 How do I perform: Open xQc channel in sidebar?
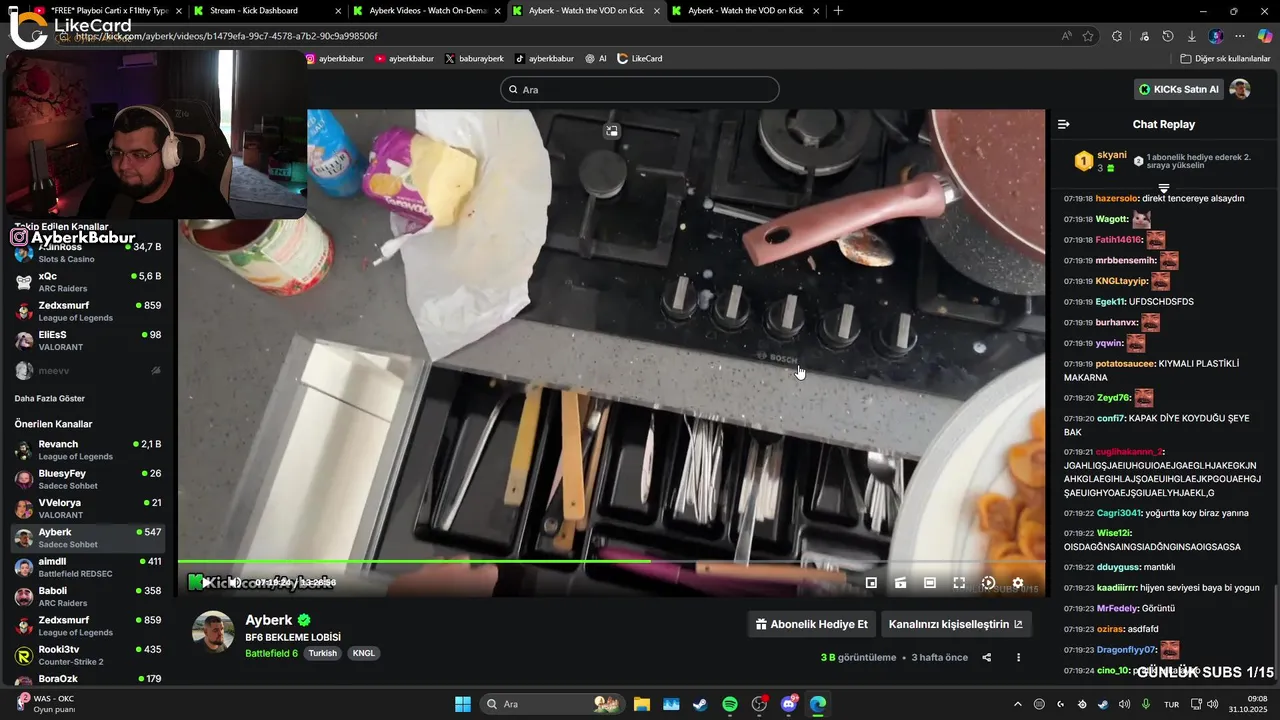coord(88,282)
